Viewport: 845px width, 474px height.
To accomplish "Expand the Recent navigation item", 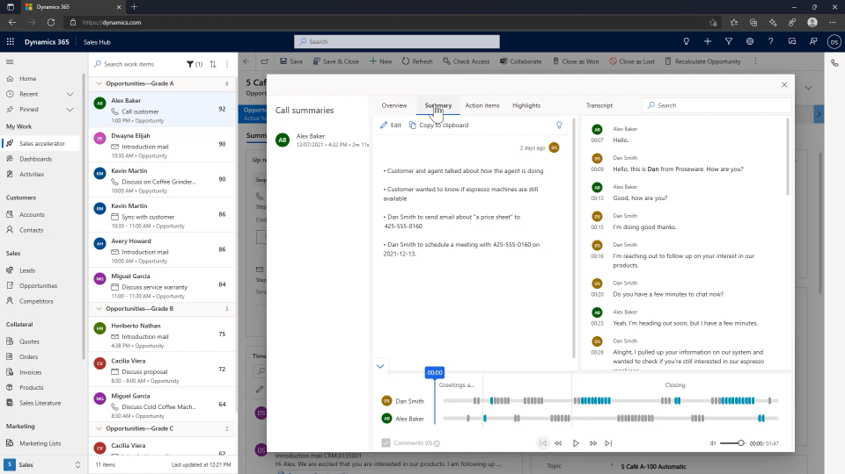I will [70, 94].
